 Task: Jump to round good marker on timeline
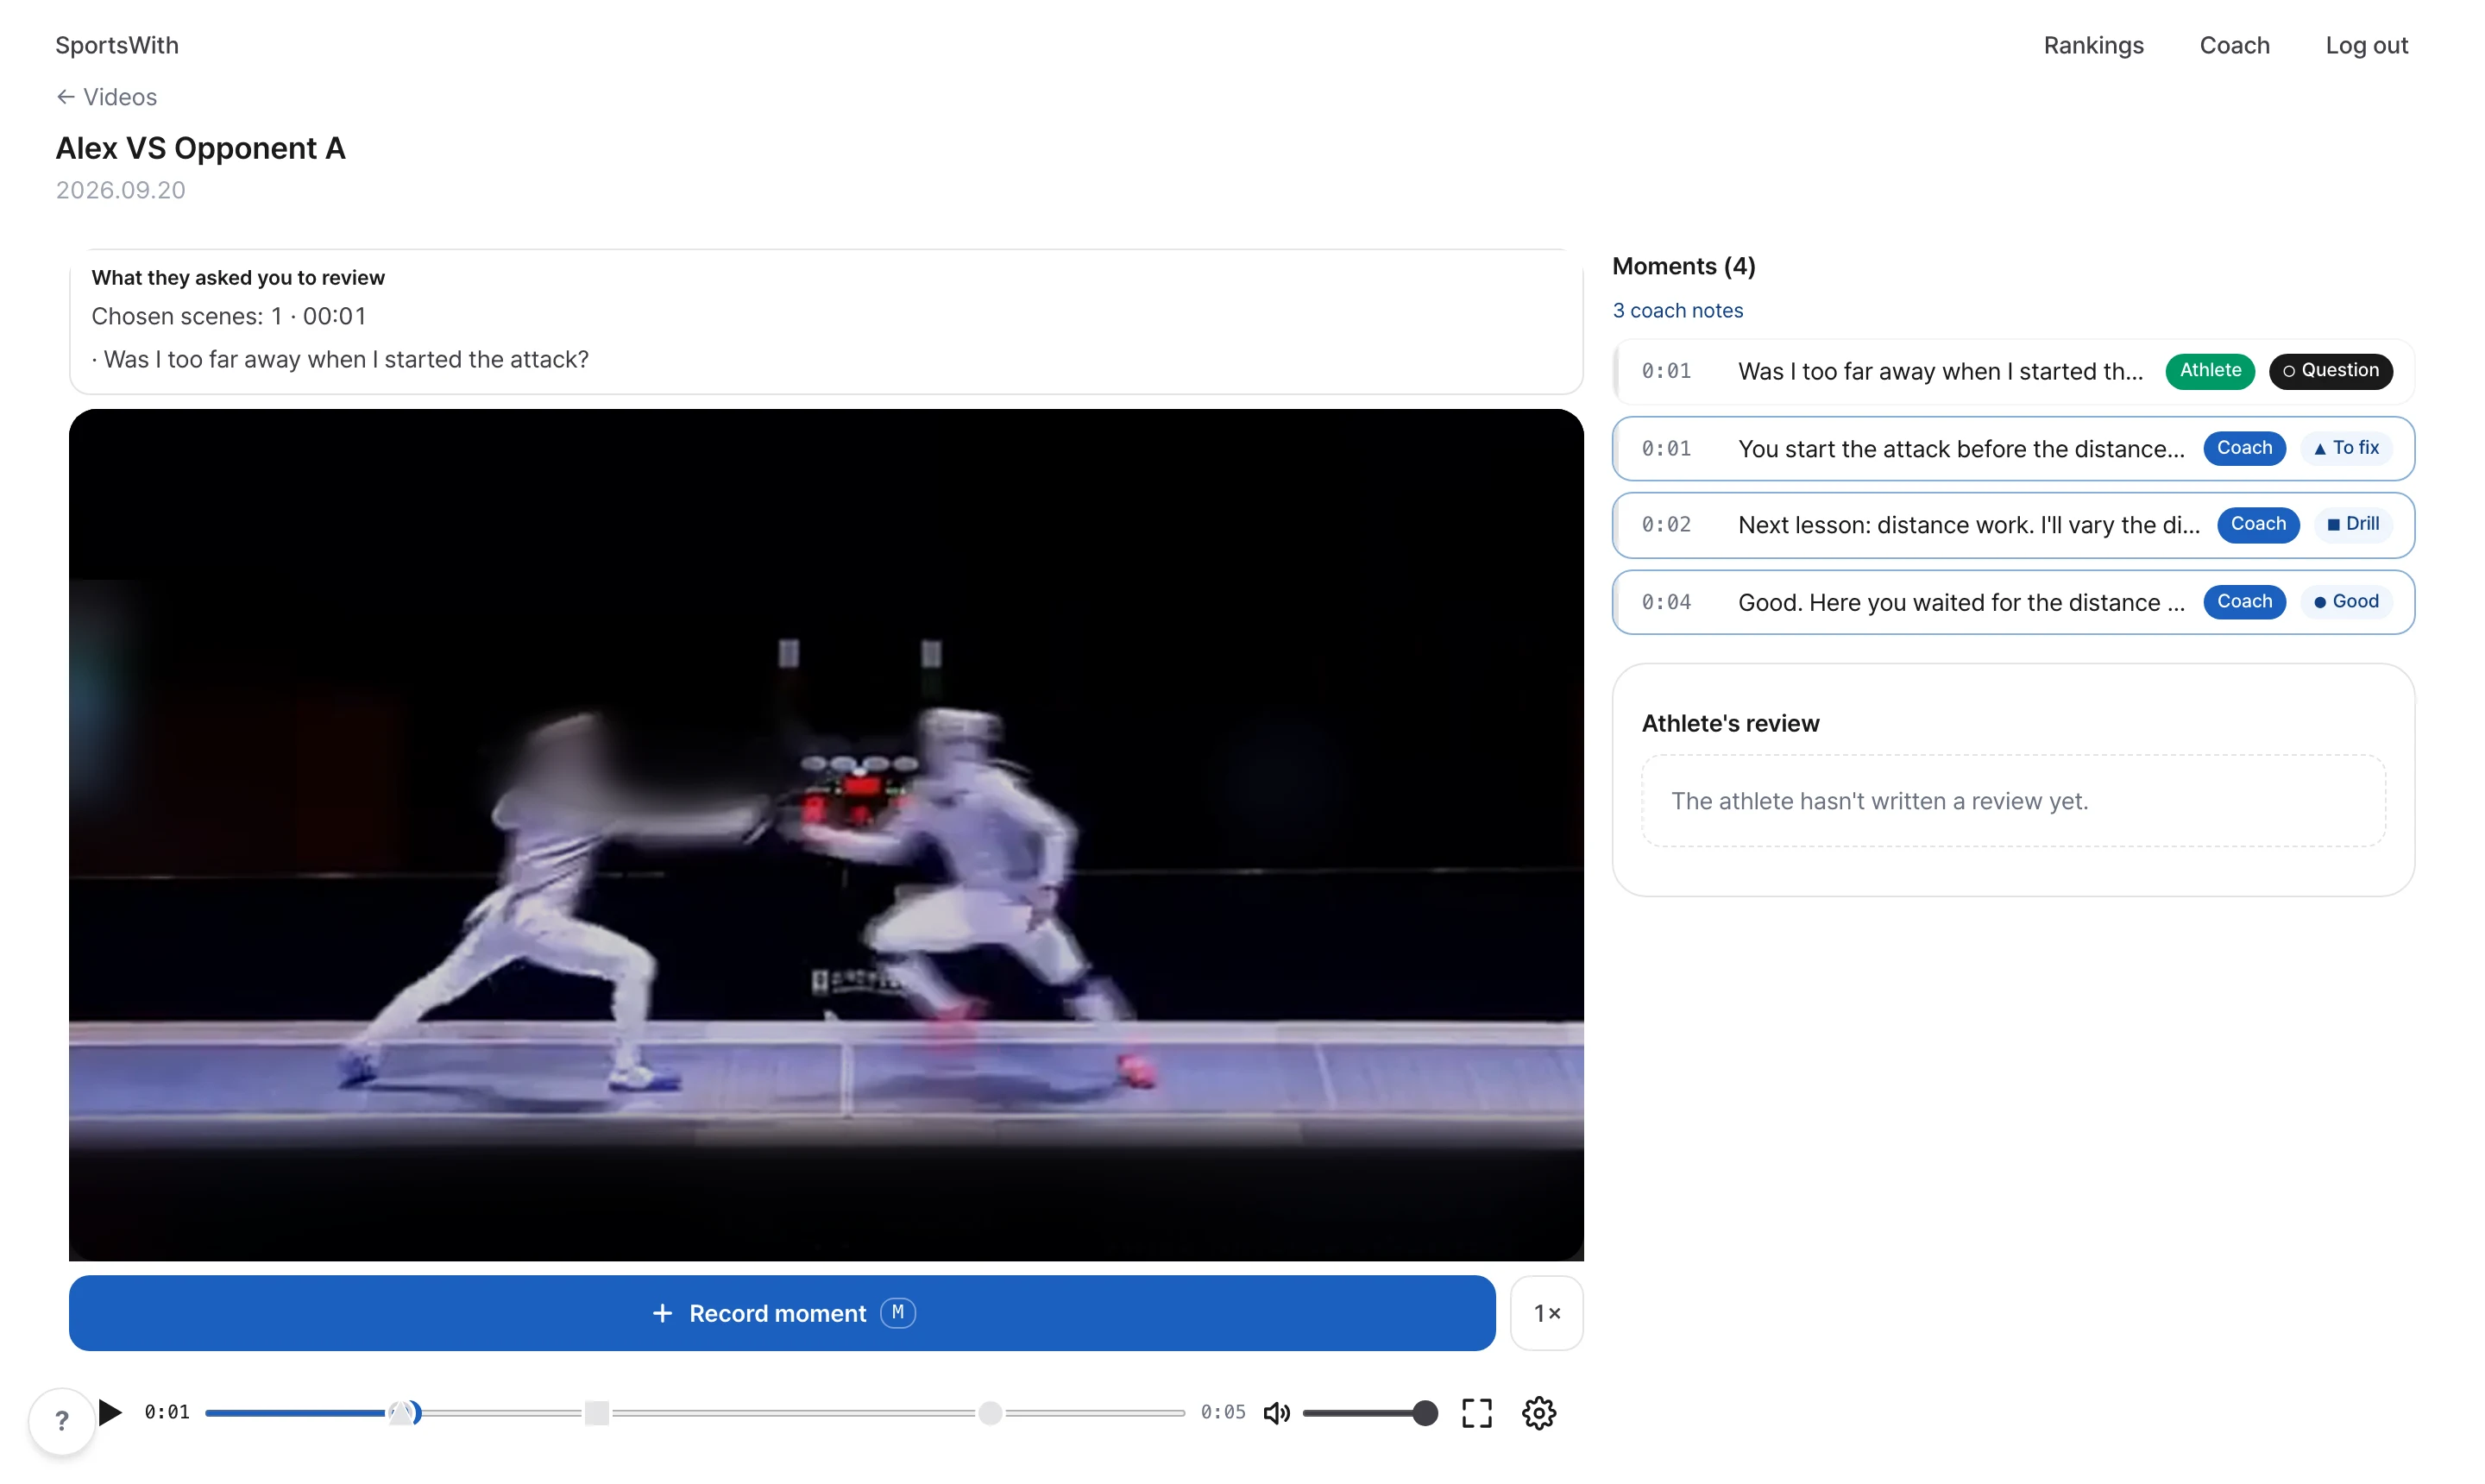click(990, 1412)
